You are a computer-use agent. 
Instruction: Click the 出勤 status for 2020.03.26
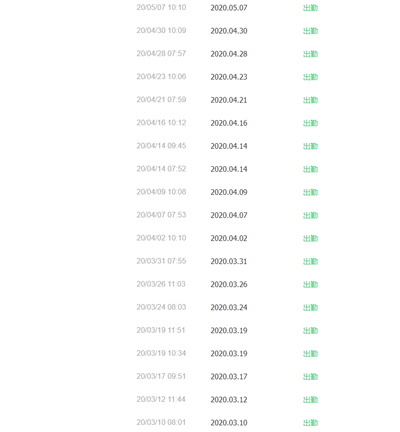pos(310,285)
